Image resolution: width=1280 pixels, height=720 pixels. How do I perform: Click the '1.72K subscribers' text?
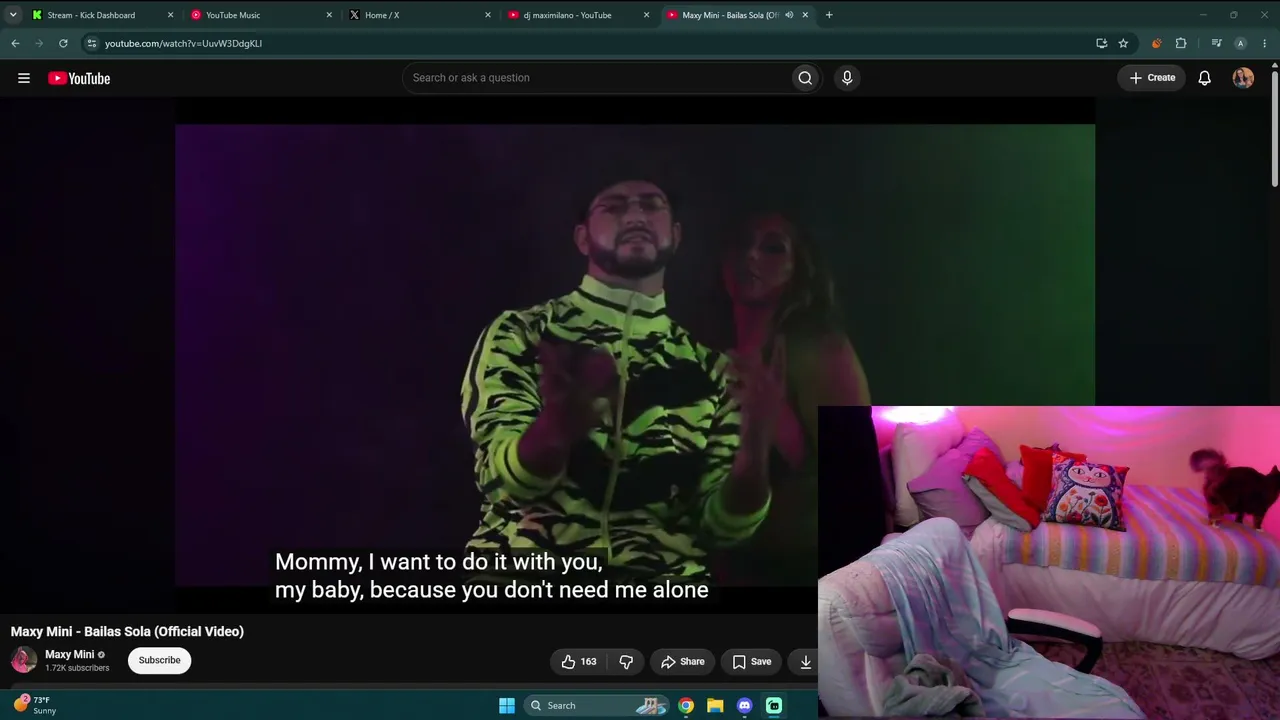coord(77,668)
